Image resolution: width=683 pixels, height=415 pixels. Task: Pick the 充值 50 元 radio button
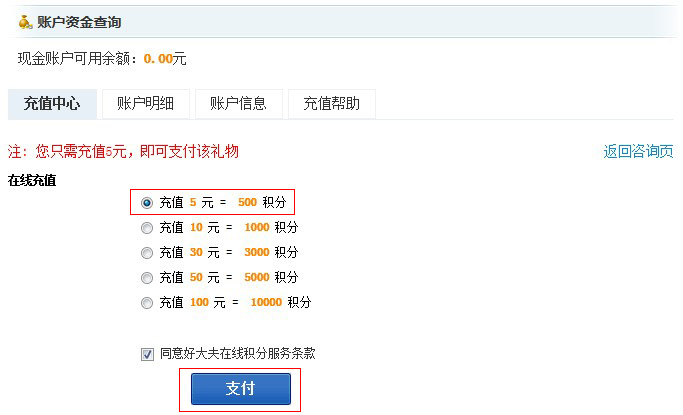(147, 278)
